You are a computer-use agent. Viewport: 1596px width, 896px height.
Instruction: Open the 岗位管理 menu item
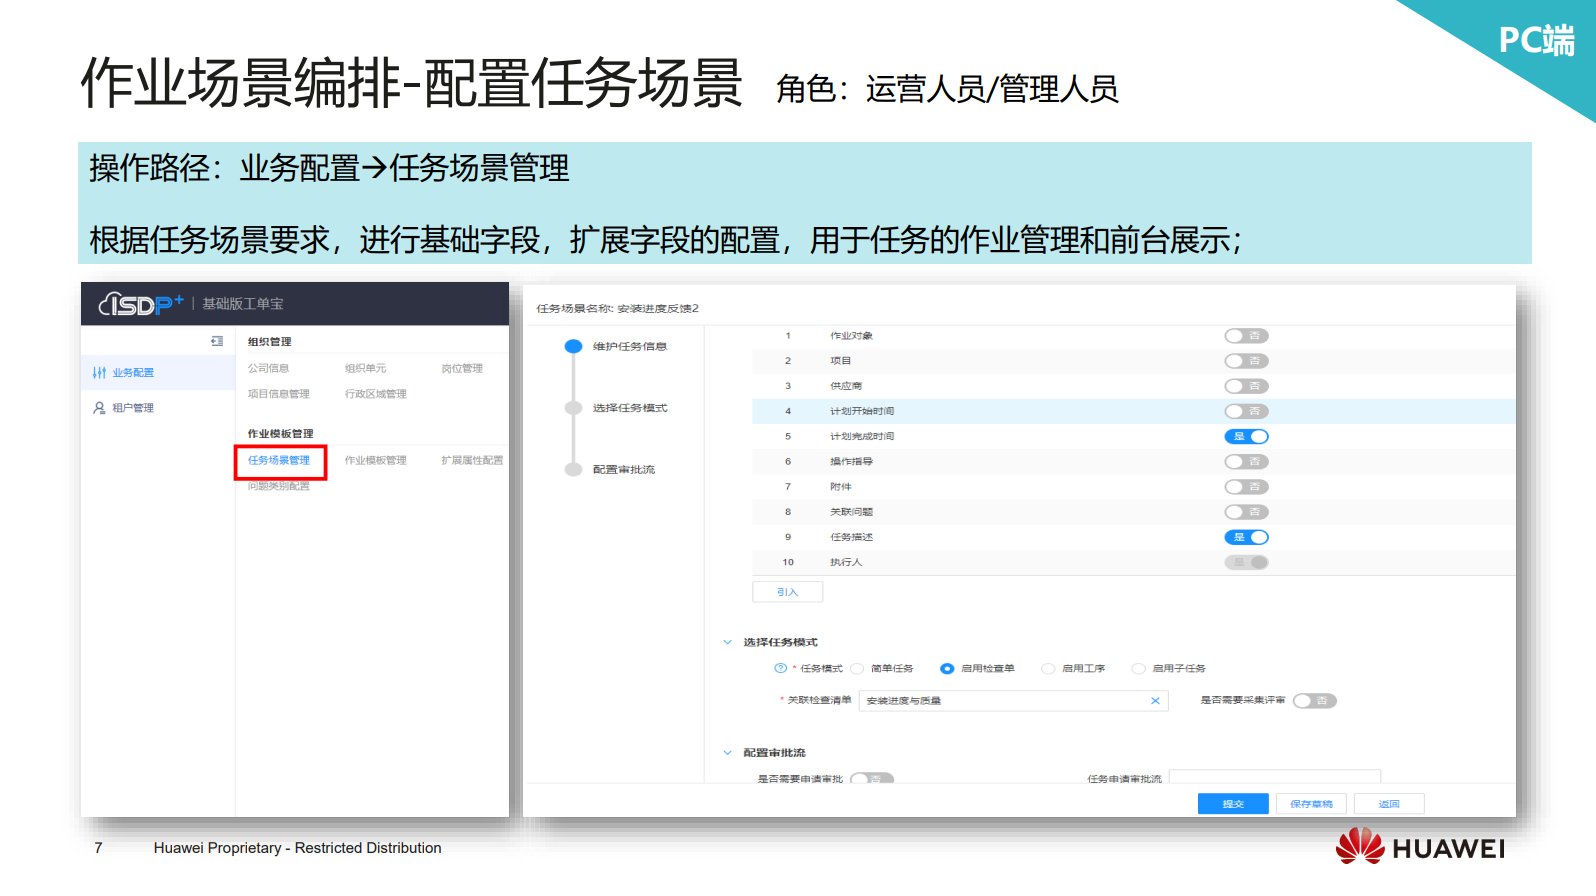click(x=462, y=369)
